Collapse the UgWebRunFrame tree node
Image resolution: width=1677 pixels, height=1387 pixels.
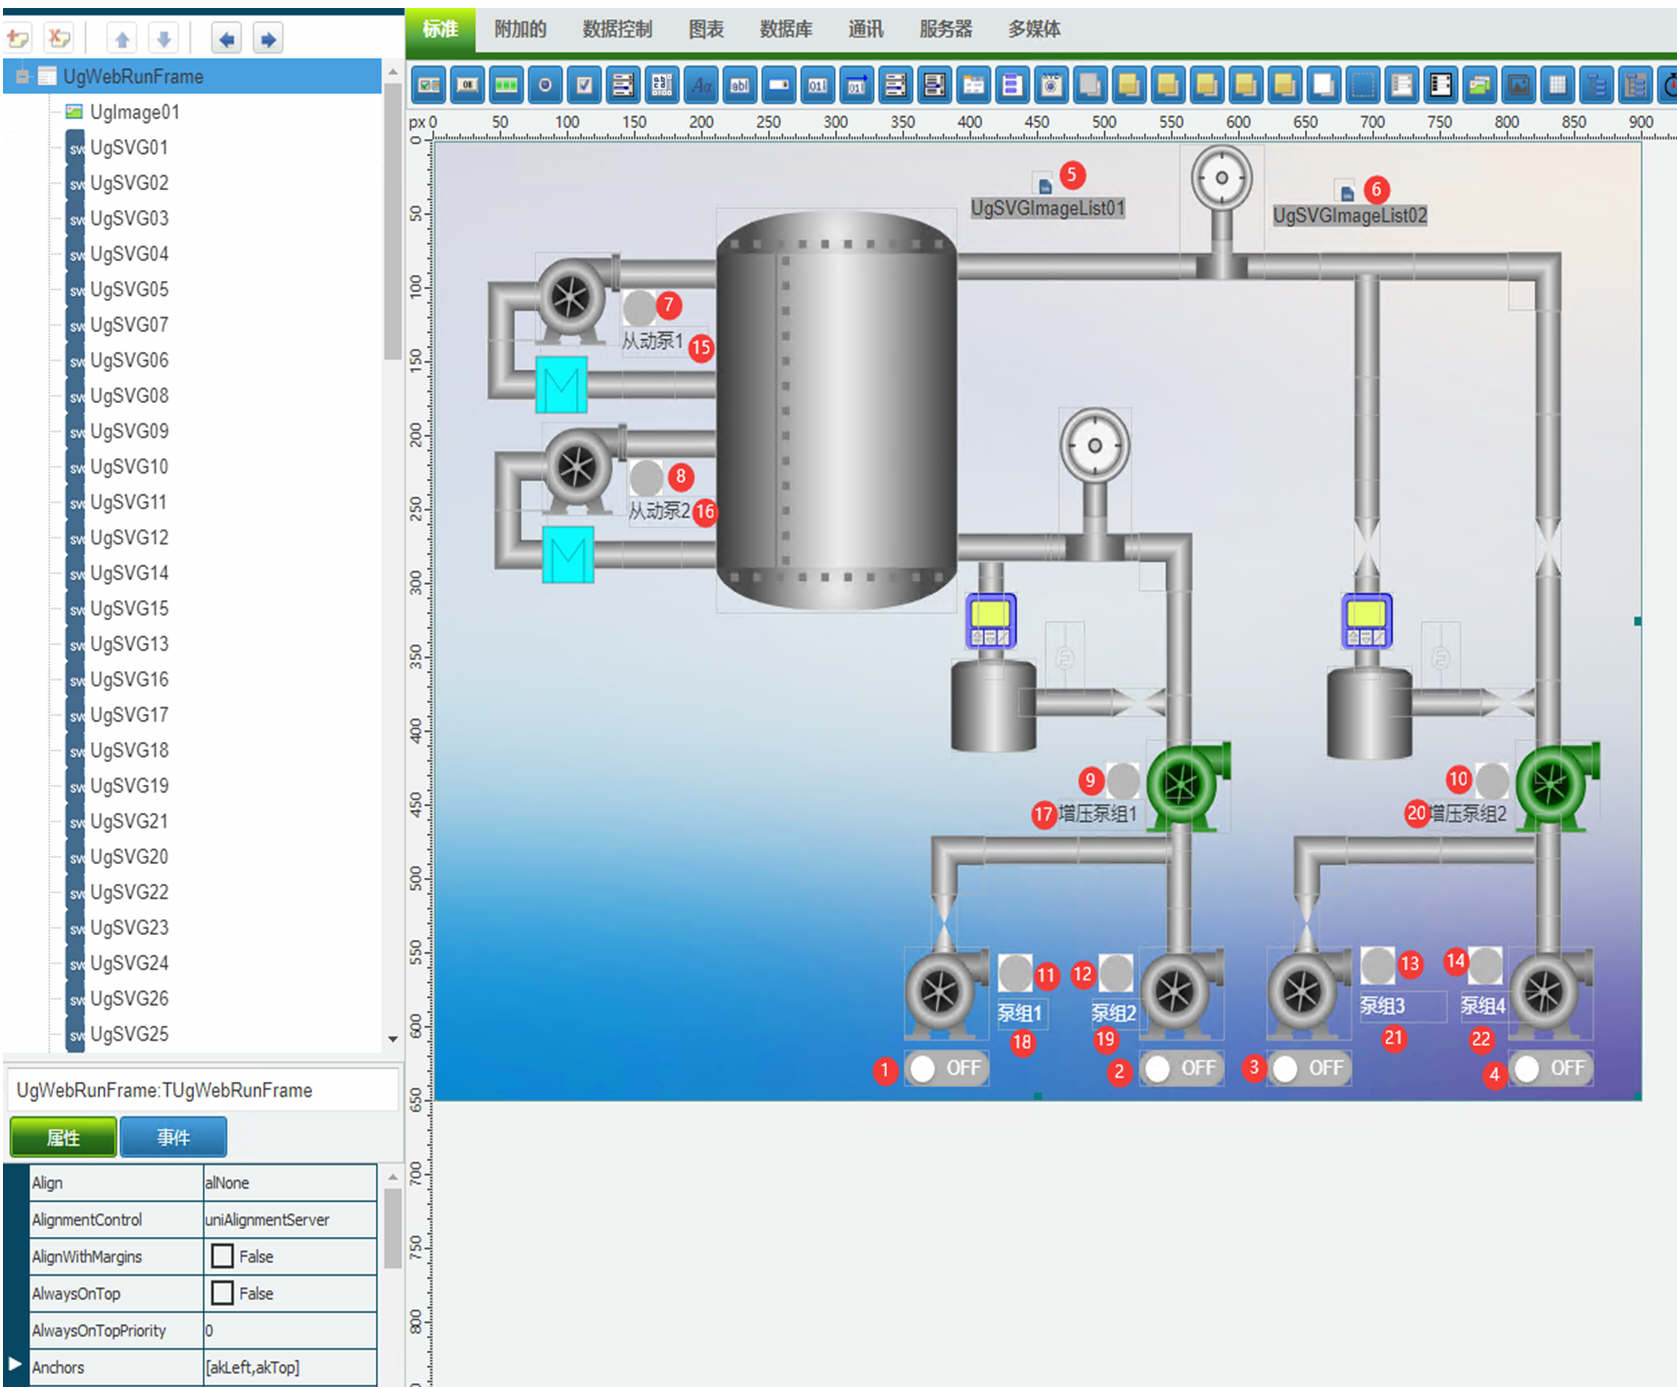point(22,76)
